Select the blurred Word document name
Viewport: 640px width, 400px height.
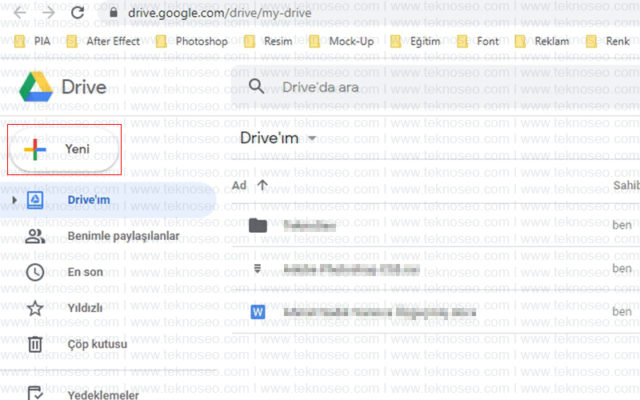point(380,313)
